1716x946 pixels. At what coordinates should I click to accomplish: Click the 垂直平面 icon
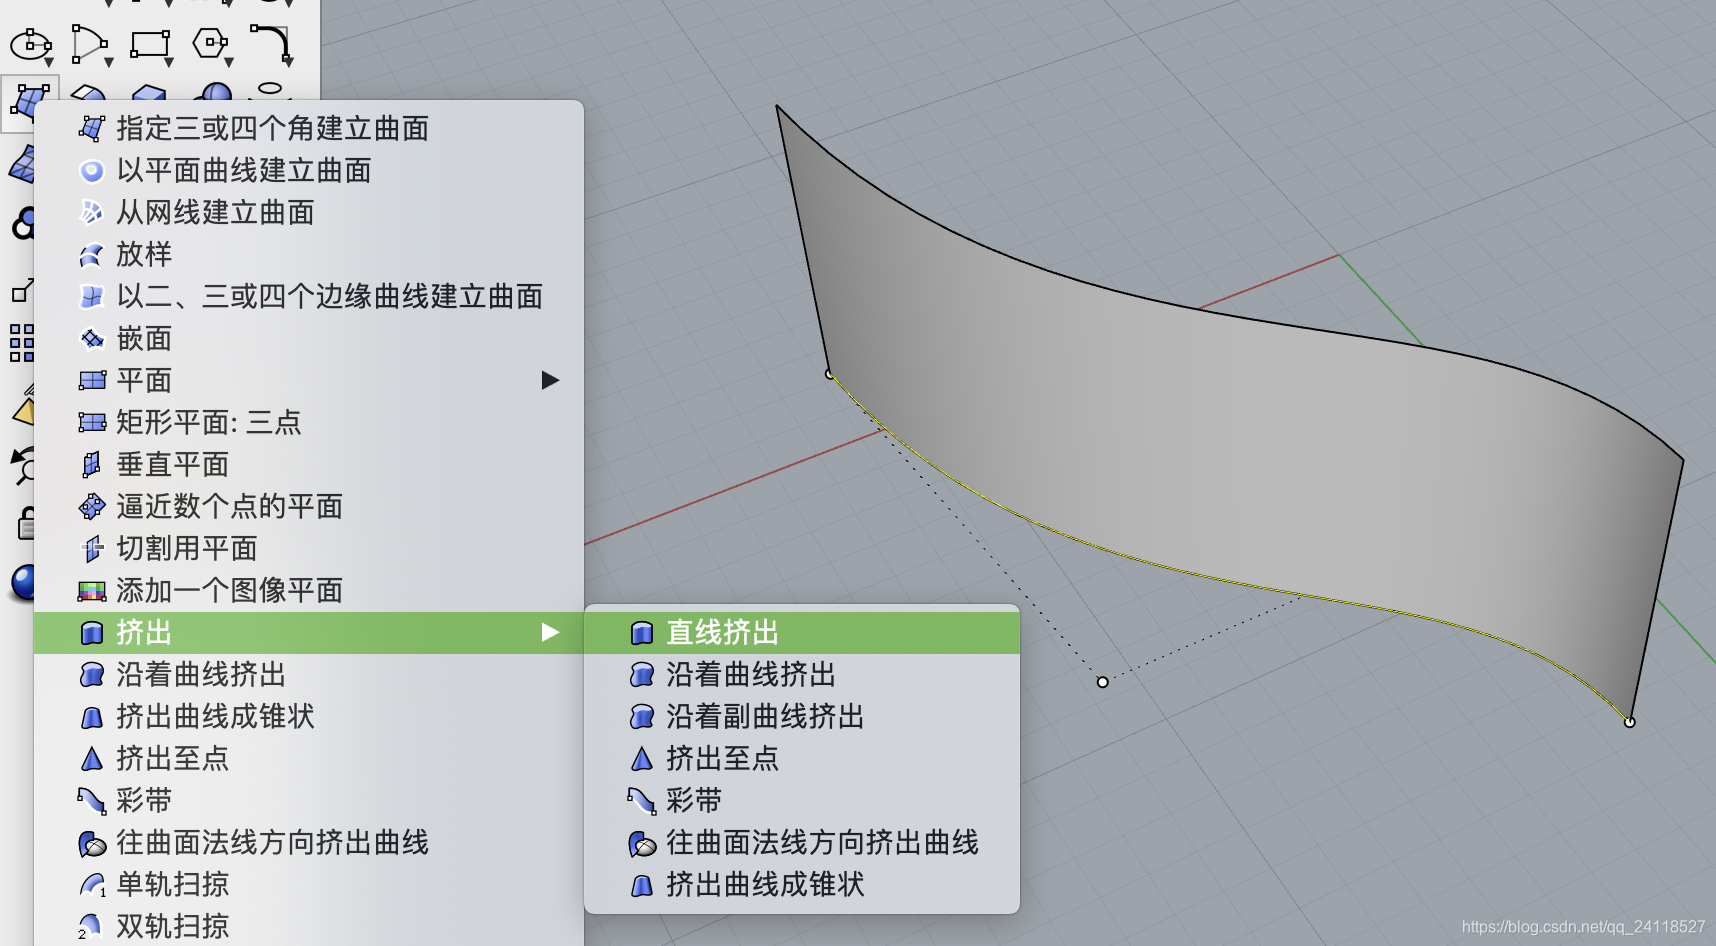[92, 464]
